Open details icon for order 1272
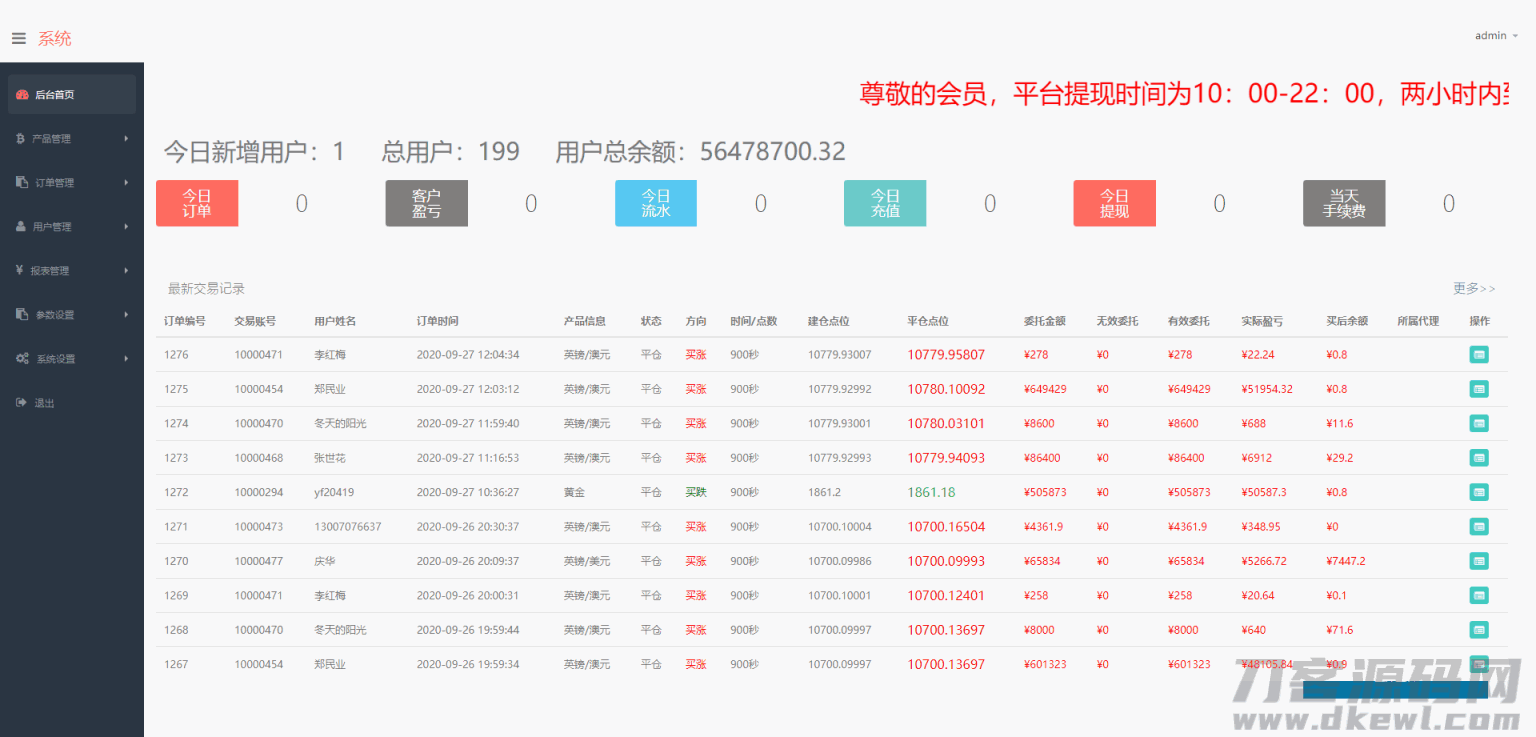This screenshot has height=737, width=1536. click(1479, 492)
